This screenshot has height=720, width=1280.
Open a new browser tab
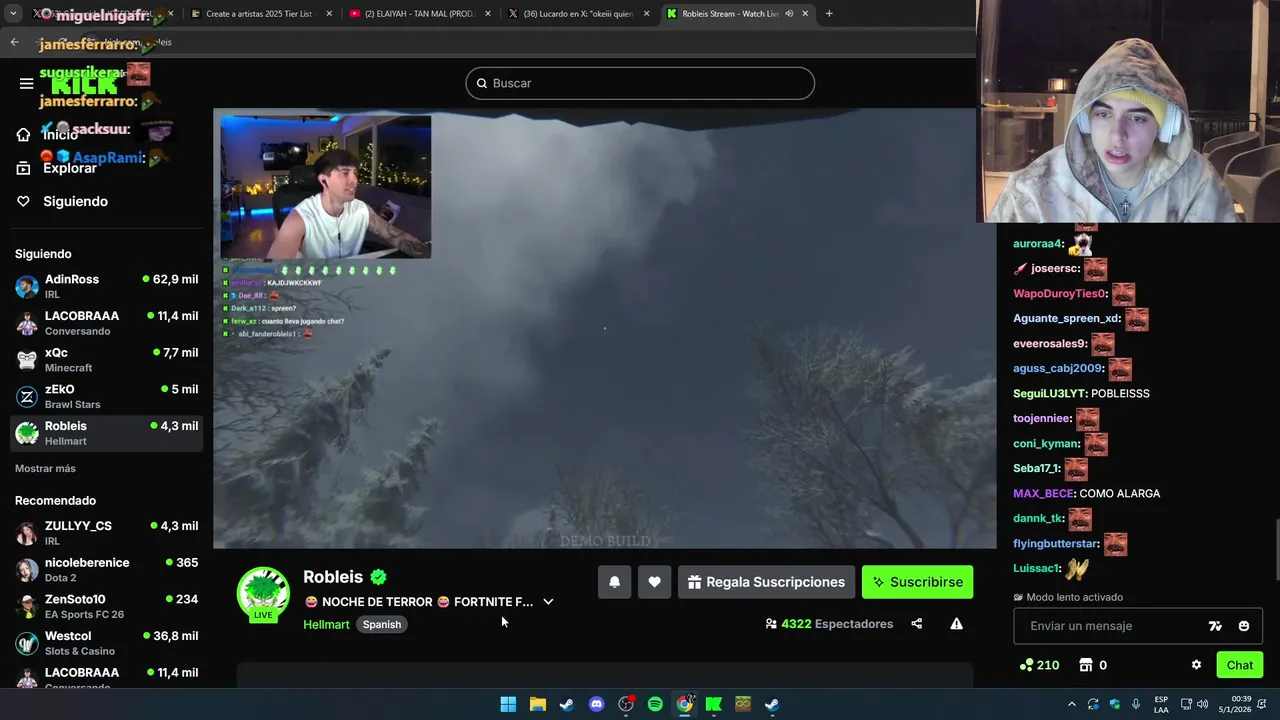click(x=829, y=14)
